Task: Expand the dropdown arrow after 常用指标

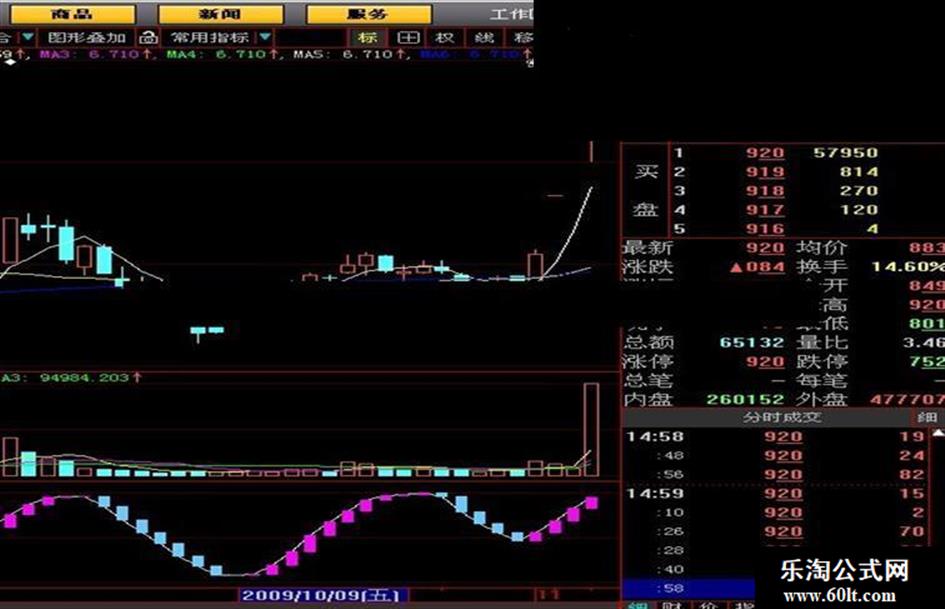Action: (265, 37)
